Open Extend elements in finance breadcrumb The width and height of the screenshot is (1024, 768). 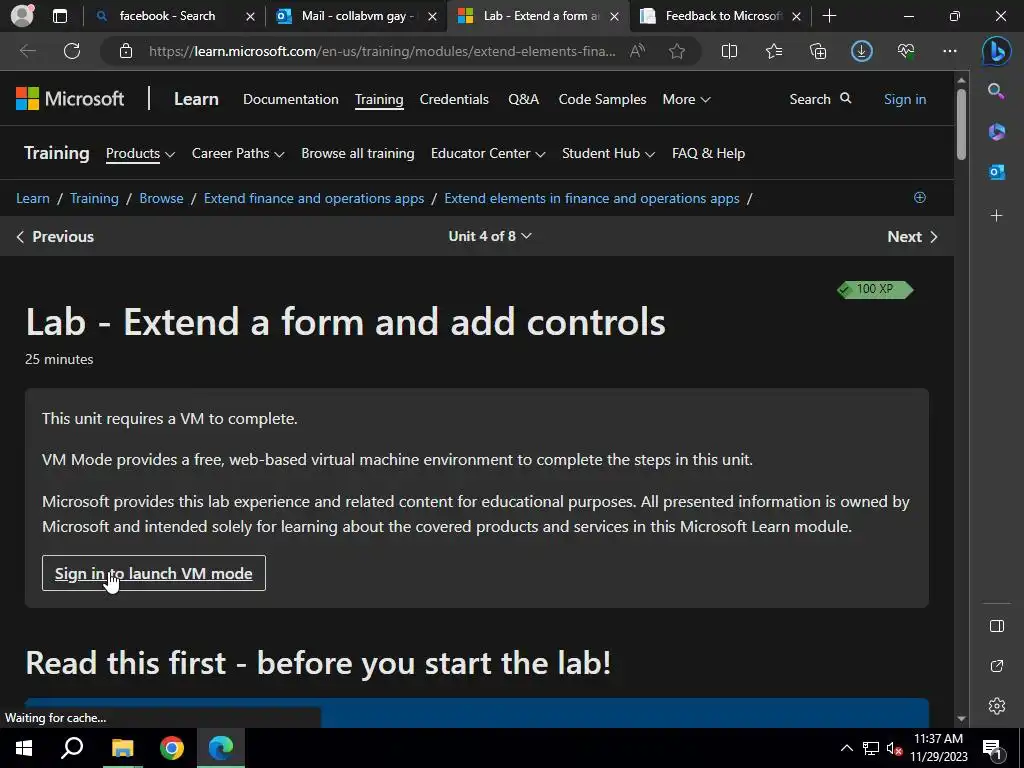[x=592, y=199]
